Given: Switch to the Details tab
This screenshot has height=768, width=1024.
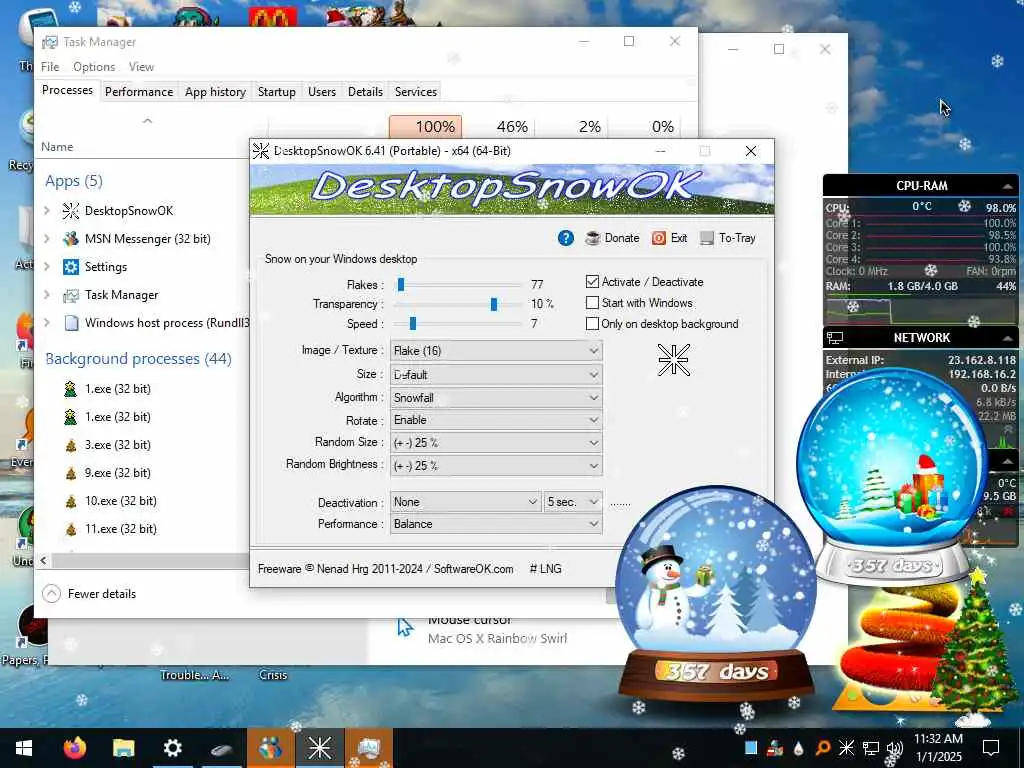Looking at the screenshot, I should coord(365,92).
